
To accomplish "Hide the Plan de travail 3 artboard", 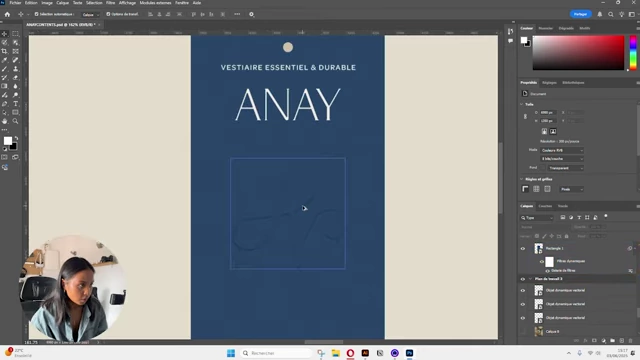I will tap(523, 279).
